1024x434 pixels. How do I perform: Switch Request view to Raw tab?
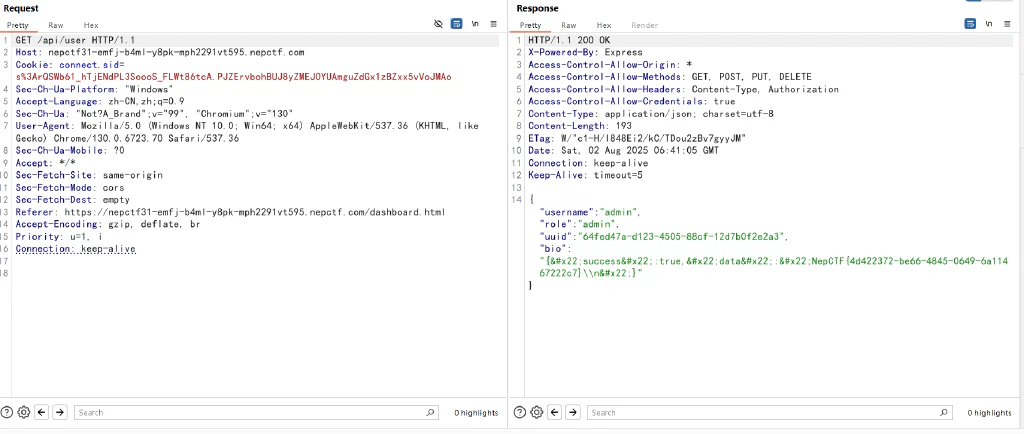point(56,25)
